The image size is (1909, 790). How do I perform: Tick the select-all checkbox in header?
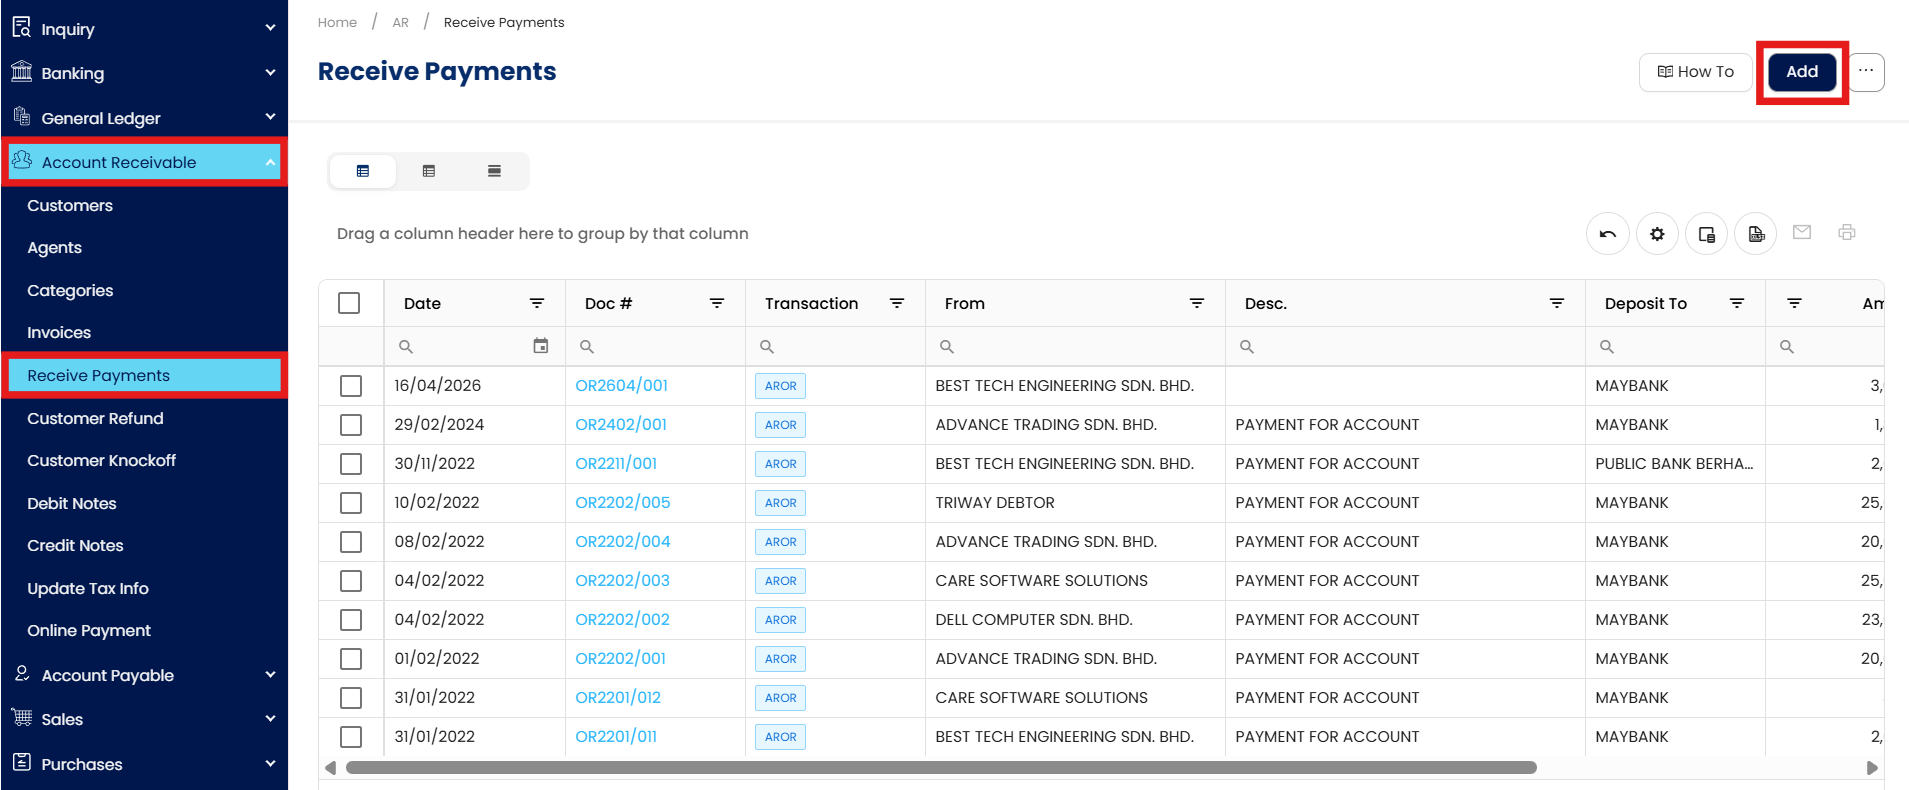[349, 303]
